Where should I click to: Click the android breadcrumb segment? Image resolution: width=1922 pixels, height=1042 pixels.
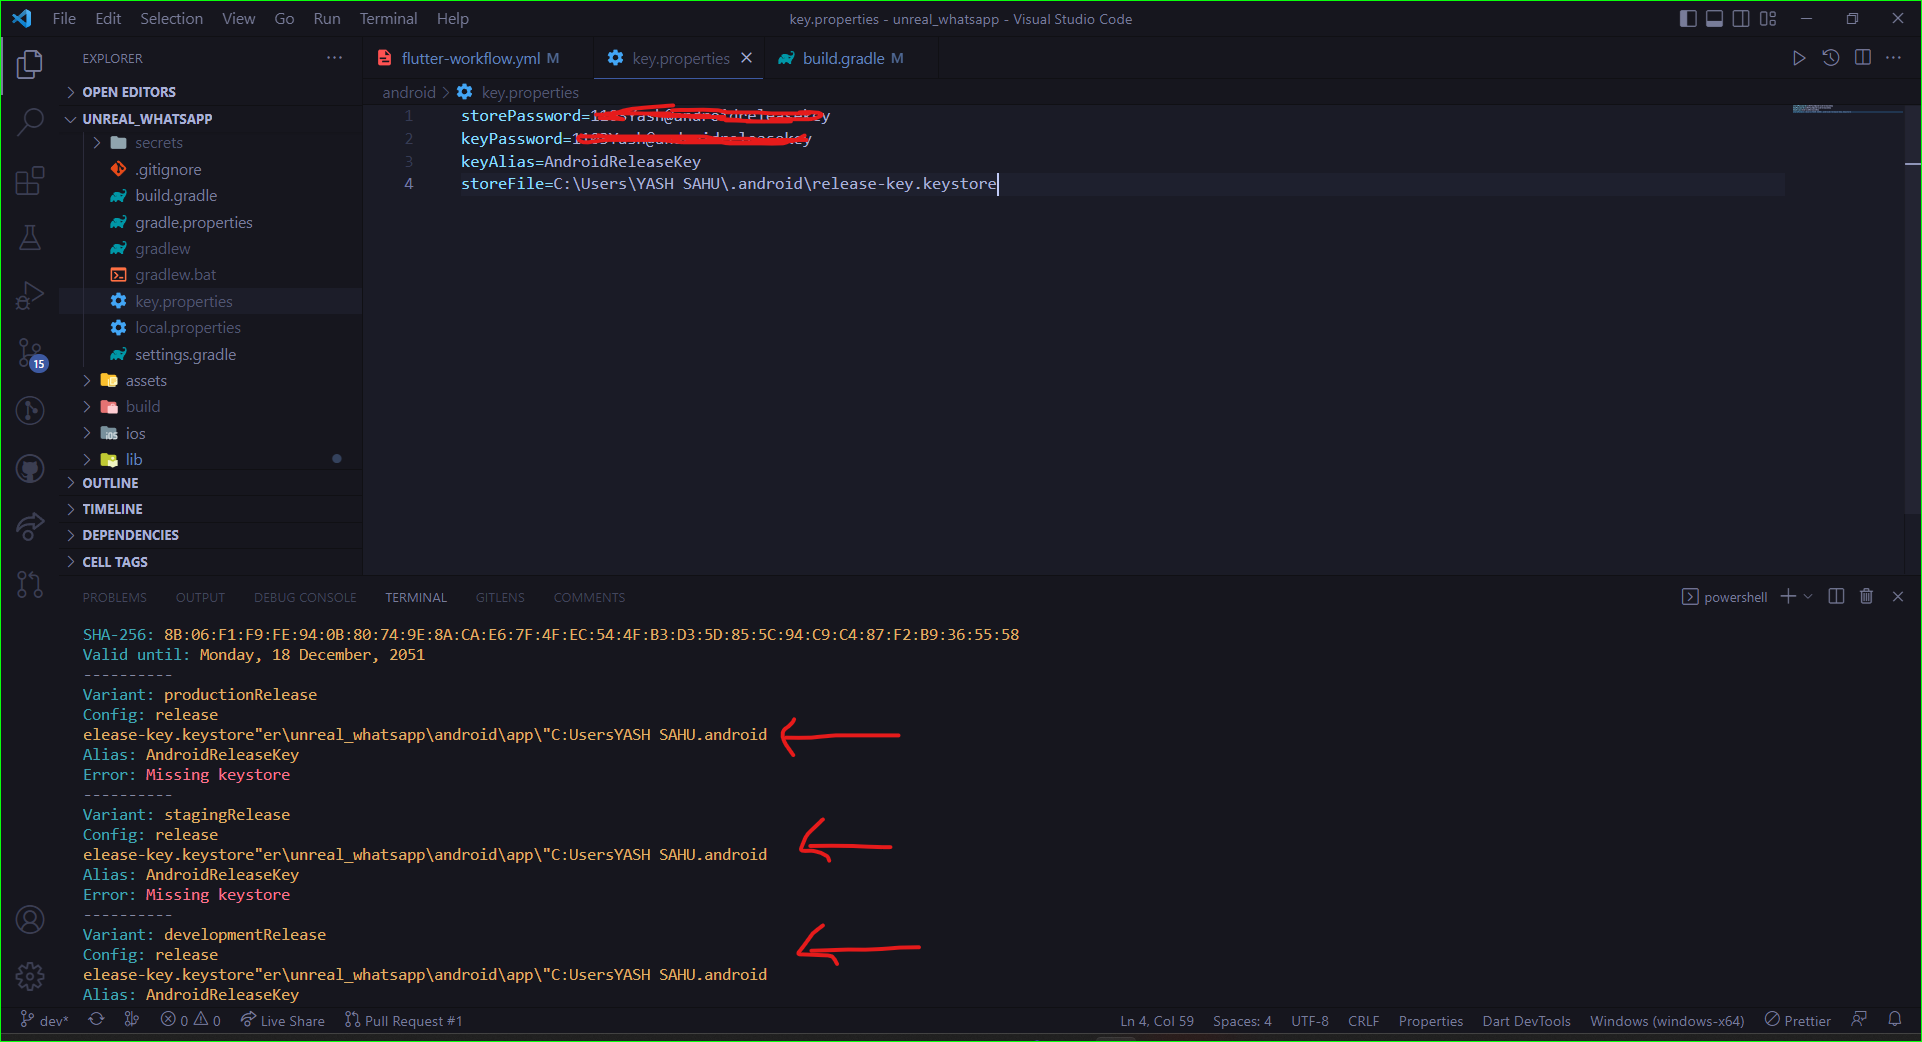409,92
